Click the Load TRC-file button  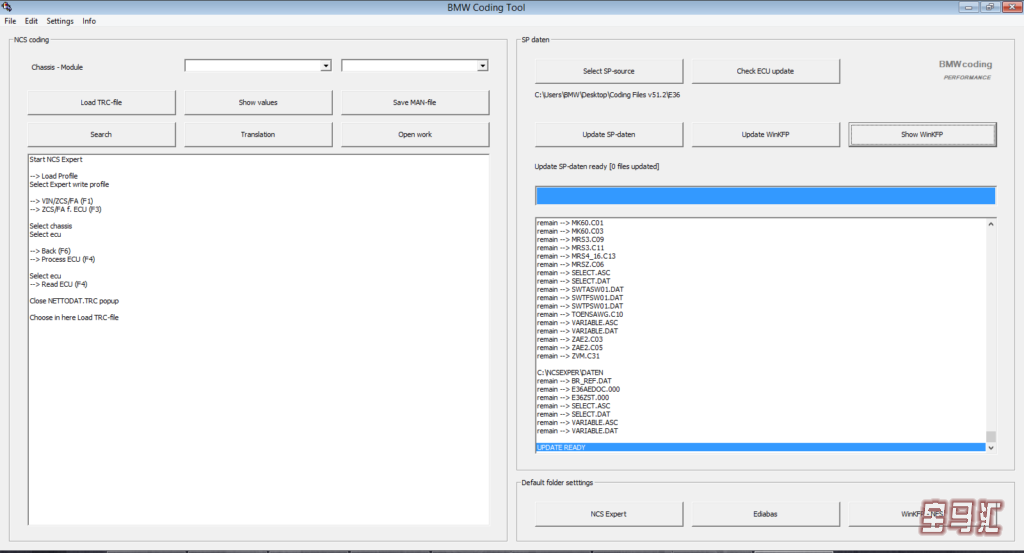pos(101,103)
